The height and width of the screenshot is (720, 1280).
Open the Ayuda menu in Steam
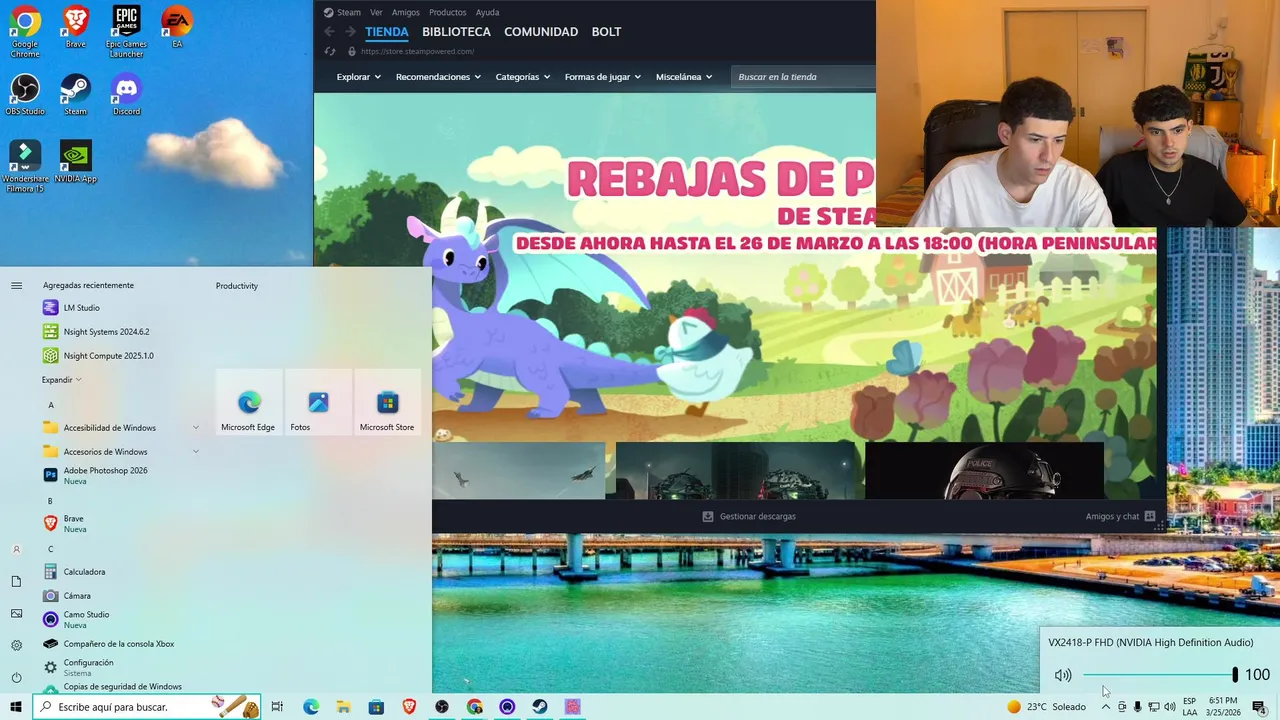pos(487,12)
